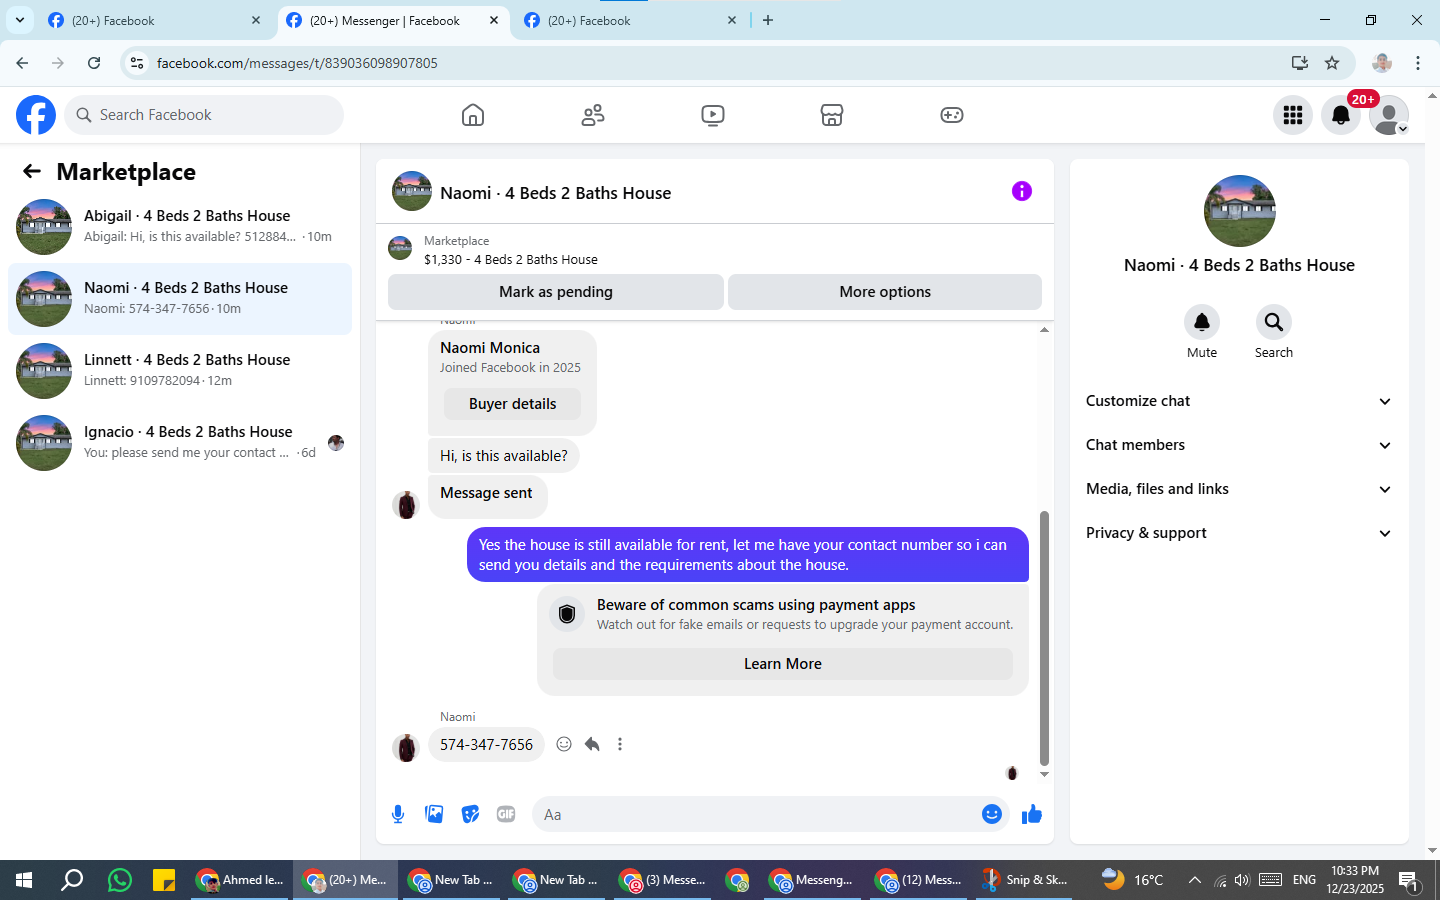Viewport: 1440px width, 900px height.
Task: Open the Windows notification center icon
Action: coord(1409,880)
